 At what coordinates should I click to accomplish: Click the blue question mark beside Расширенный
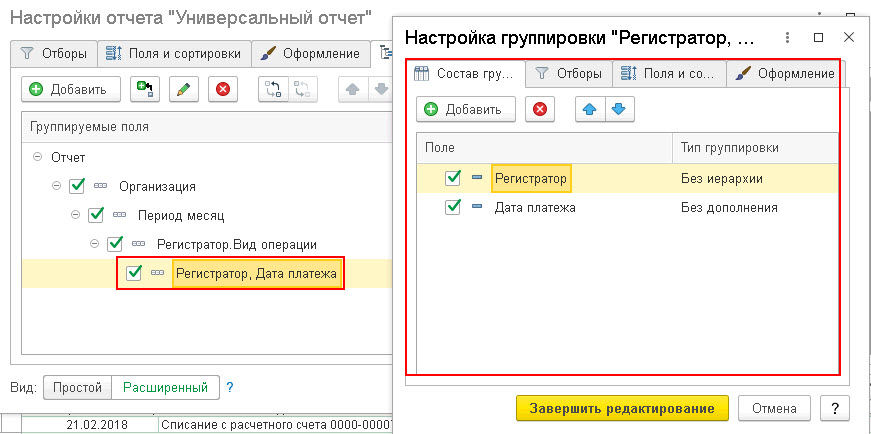point(230,387)
